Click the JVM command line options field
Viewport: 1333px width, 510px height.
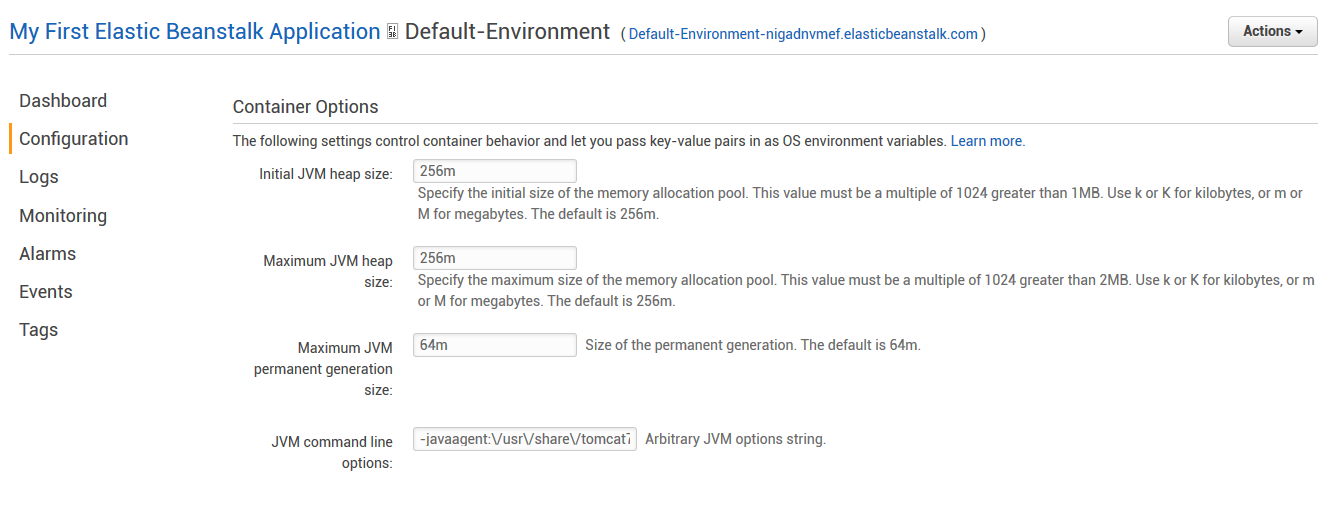[x=525, y=439]
